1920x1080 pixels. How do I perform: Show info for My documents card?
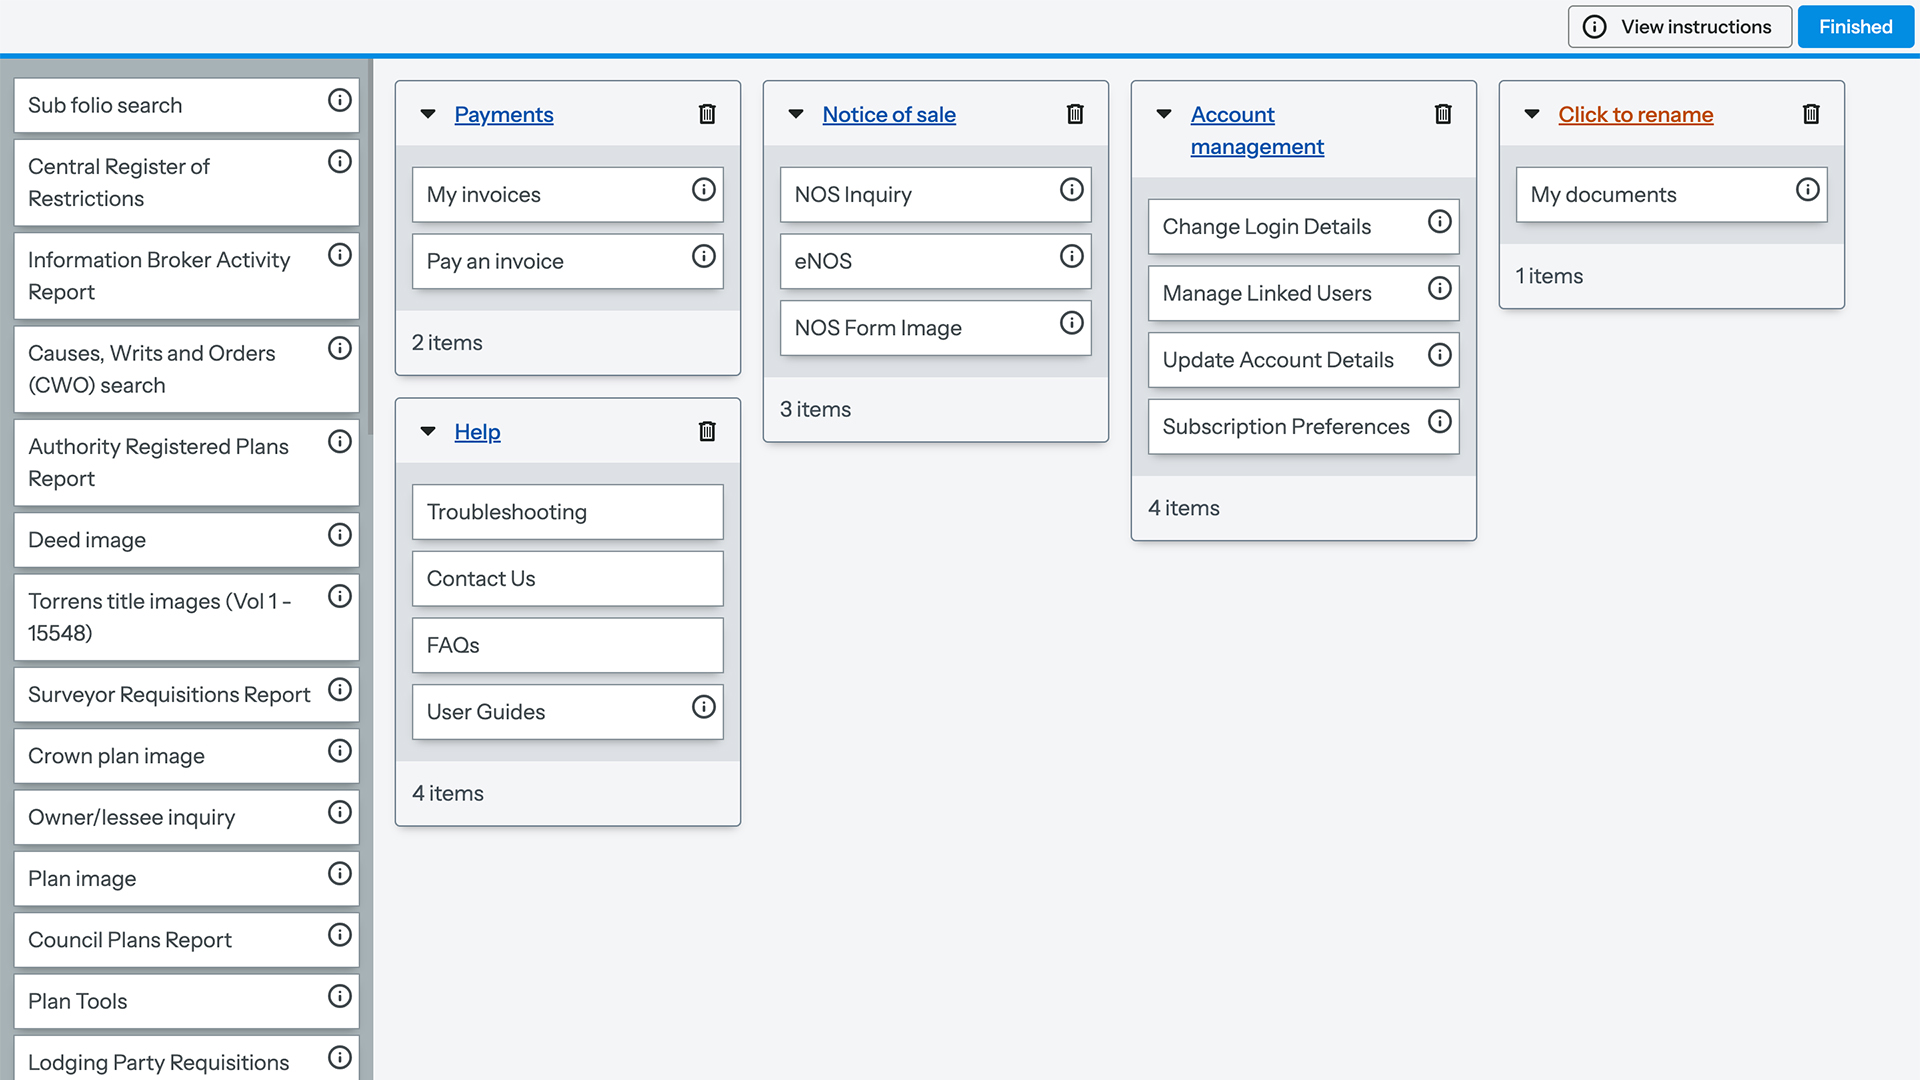tap(1807, 190)
